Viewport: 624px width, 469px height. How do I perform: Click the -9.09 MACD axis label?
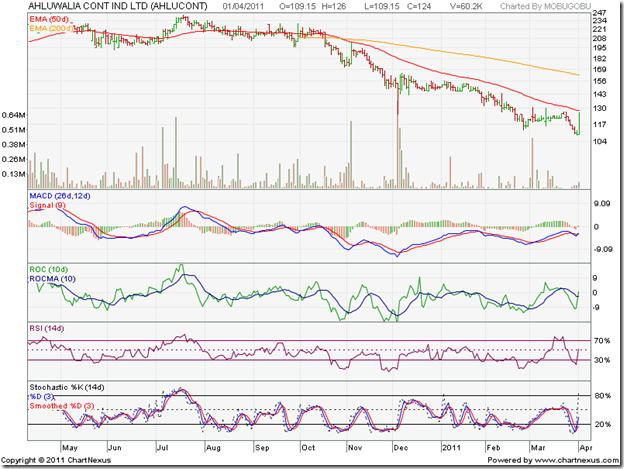(x=603, y=249)
